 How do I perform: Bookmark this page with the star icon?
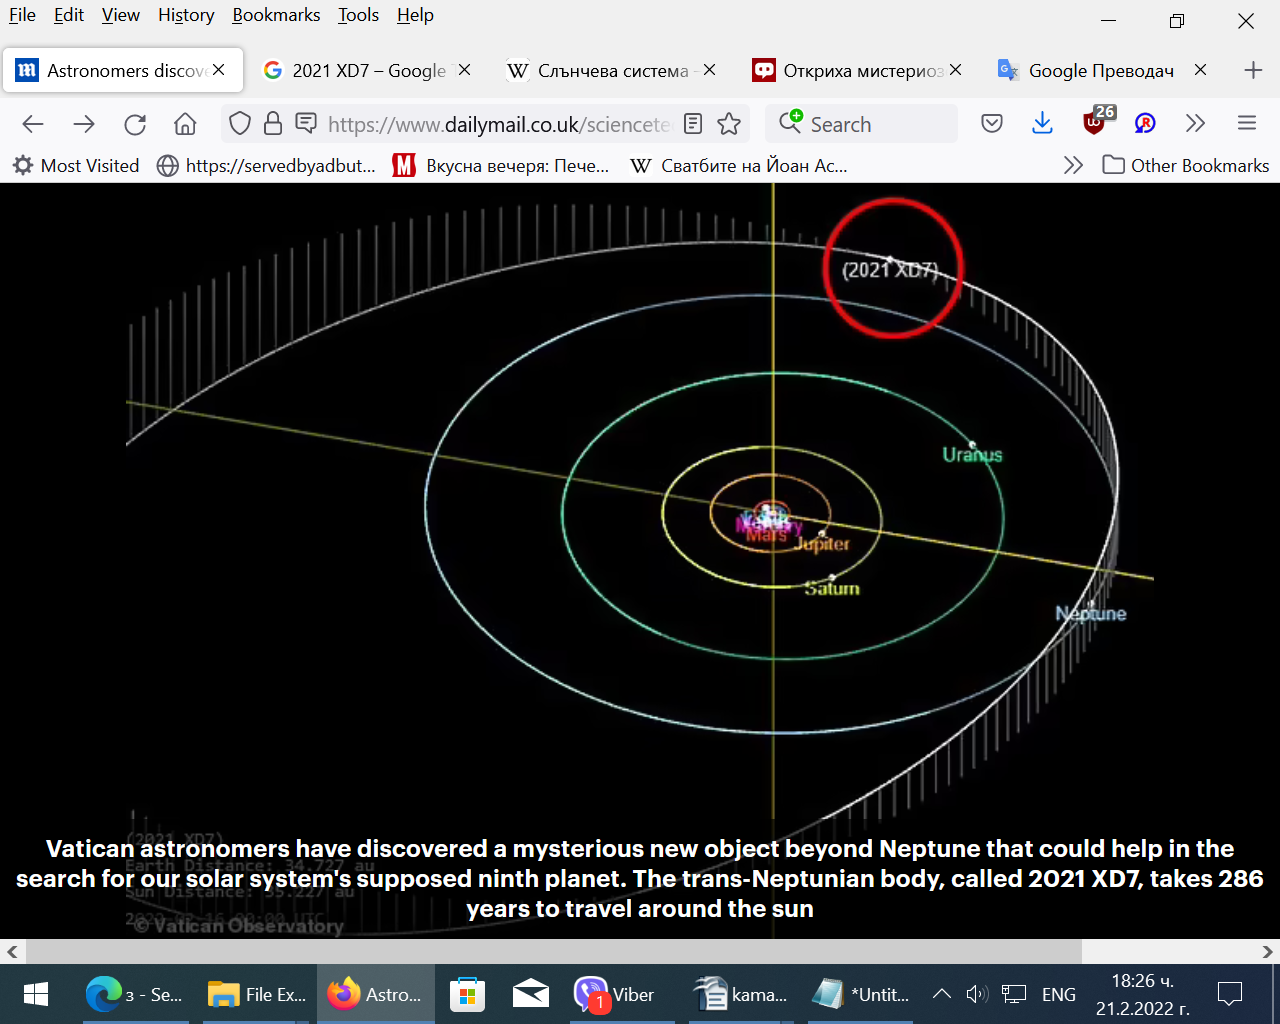(729, 124)
